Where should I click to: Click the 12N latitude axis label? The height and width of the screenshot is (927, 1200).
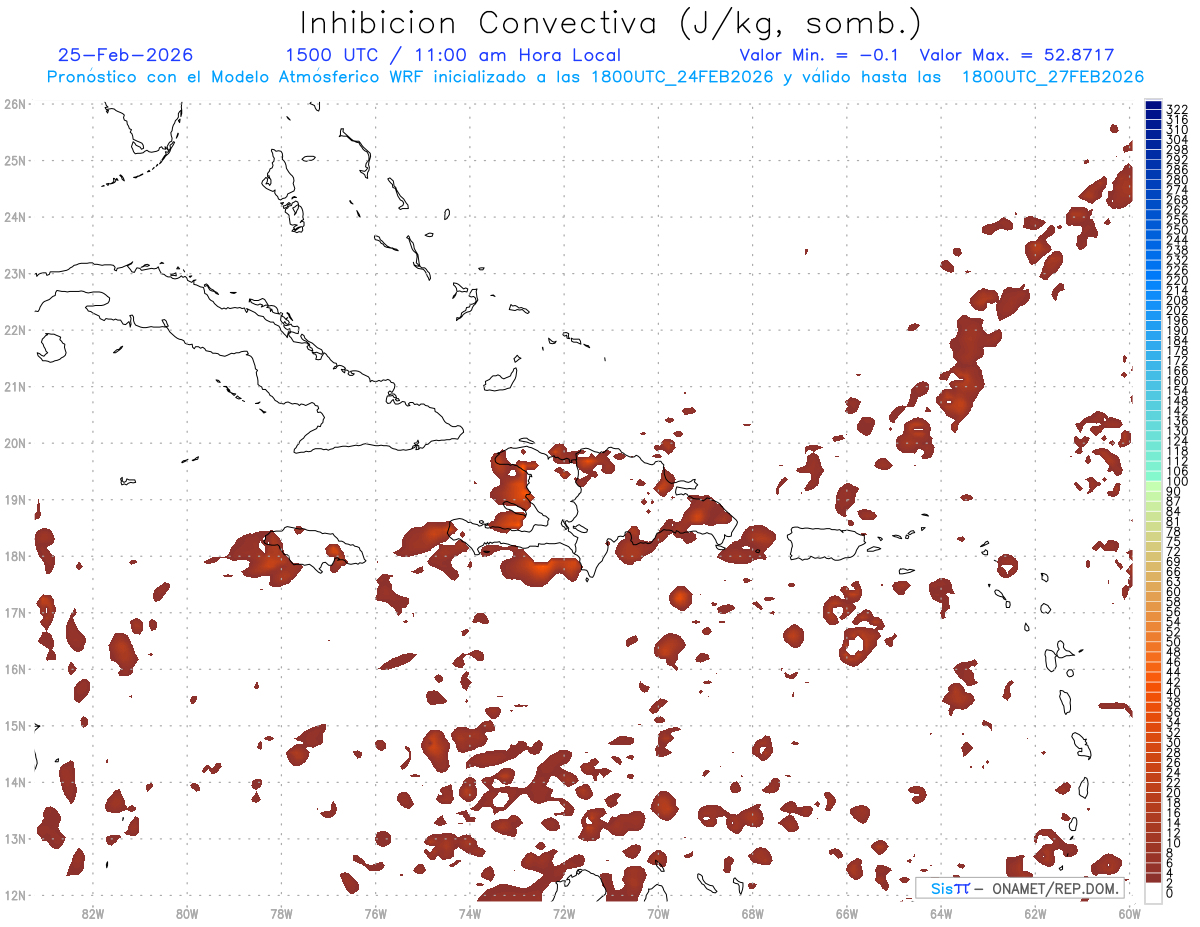coord(14,895)
